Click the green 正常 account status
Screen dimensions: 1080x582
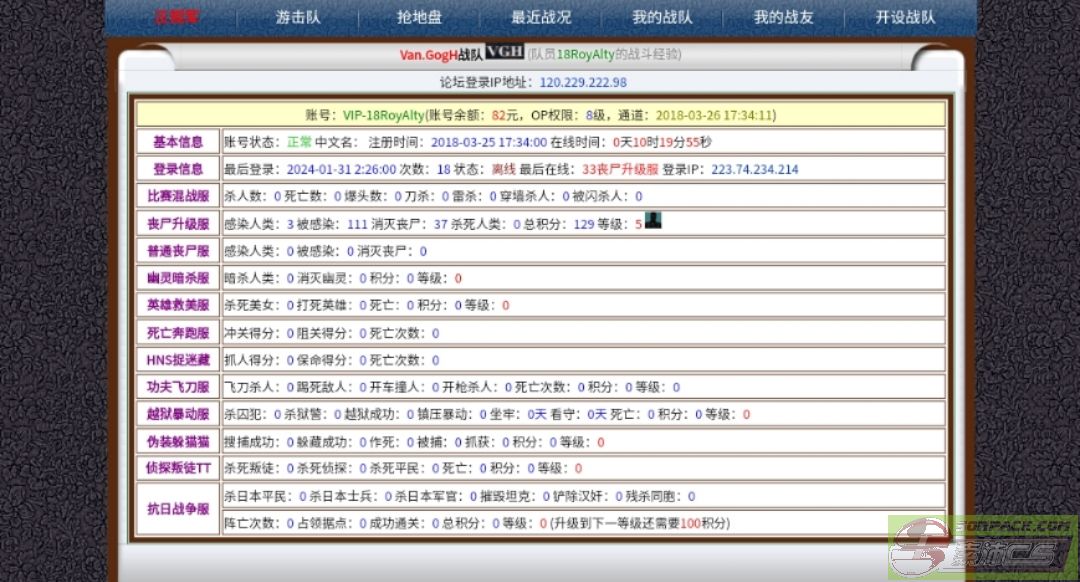pos(299,142)
